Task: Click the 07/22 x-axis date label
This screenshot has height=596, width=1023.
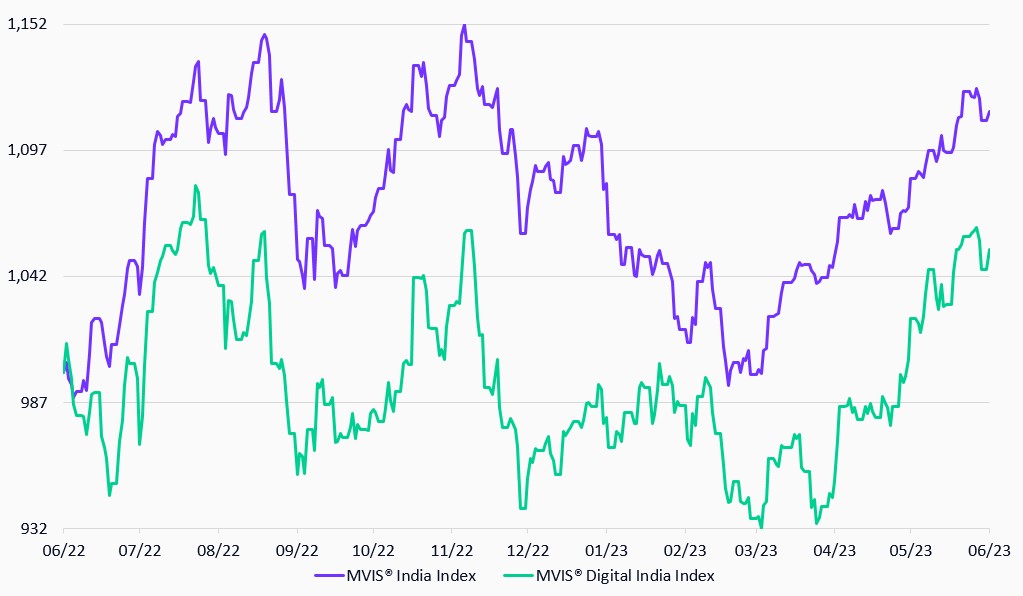Action: (141, 549)
